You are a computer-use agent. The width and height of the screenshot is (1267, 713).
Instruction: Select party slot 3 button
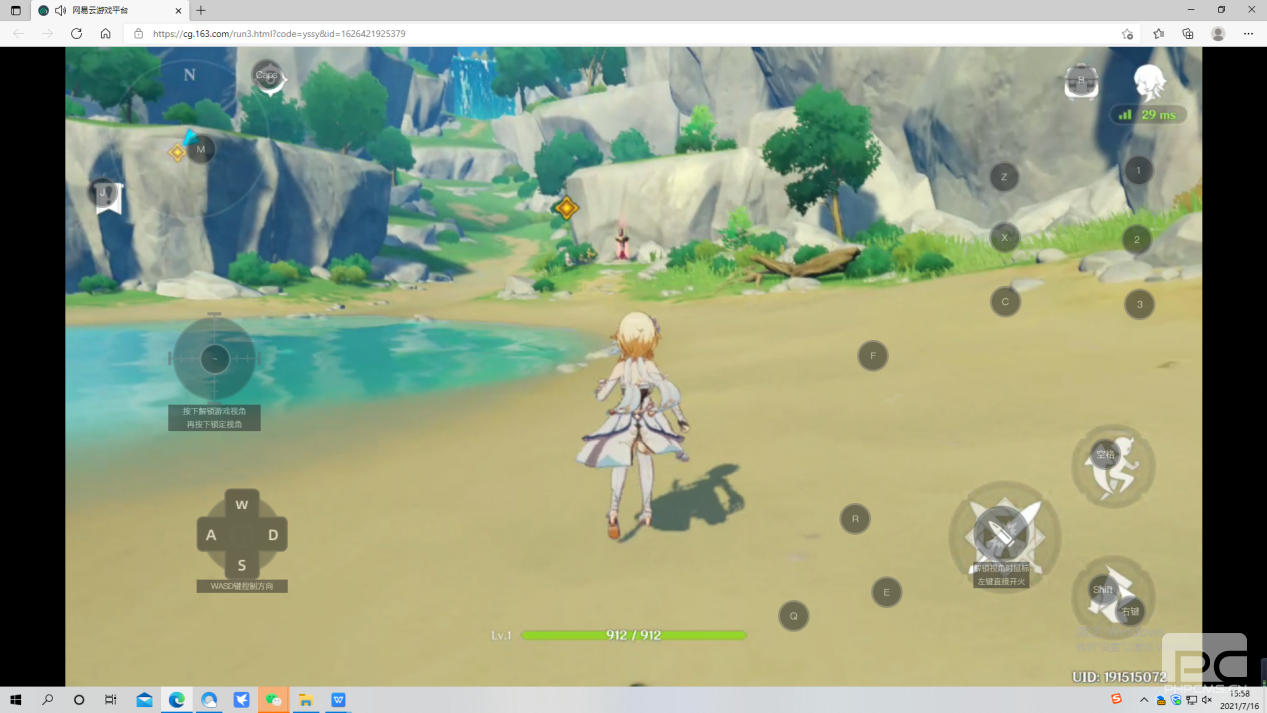[1139, 305]
